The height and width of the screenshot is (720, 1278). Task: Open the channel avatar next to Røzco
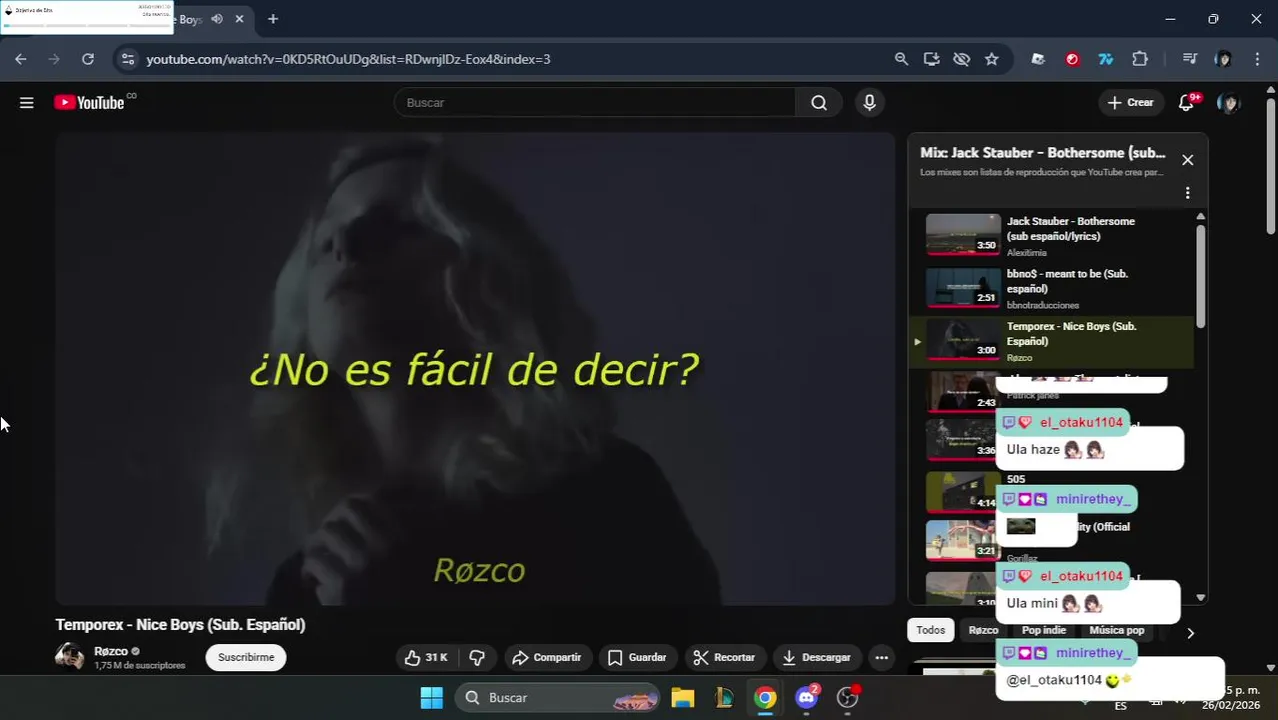[70, 656]
